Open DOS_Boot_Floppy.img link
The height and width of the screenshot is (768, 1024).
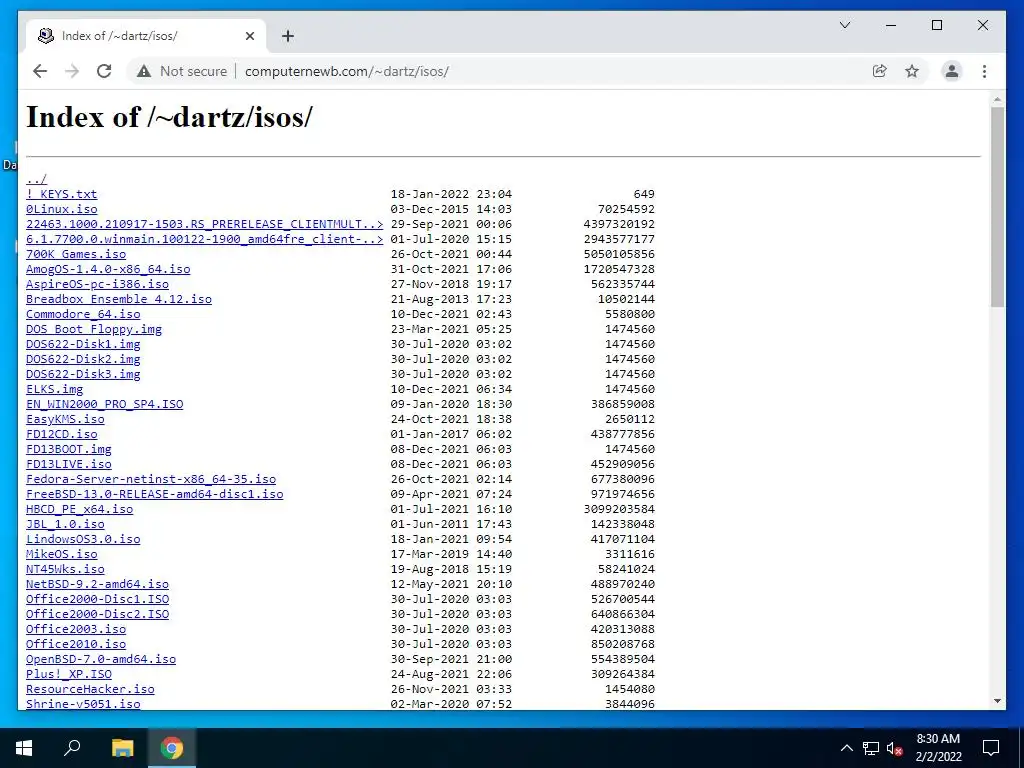click(94, 329)
